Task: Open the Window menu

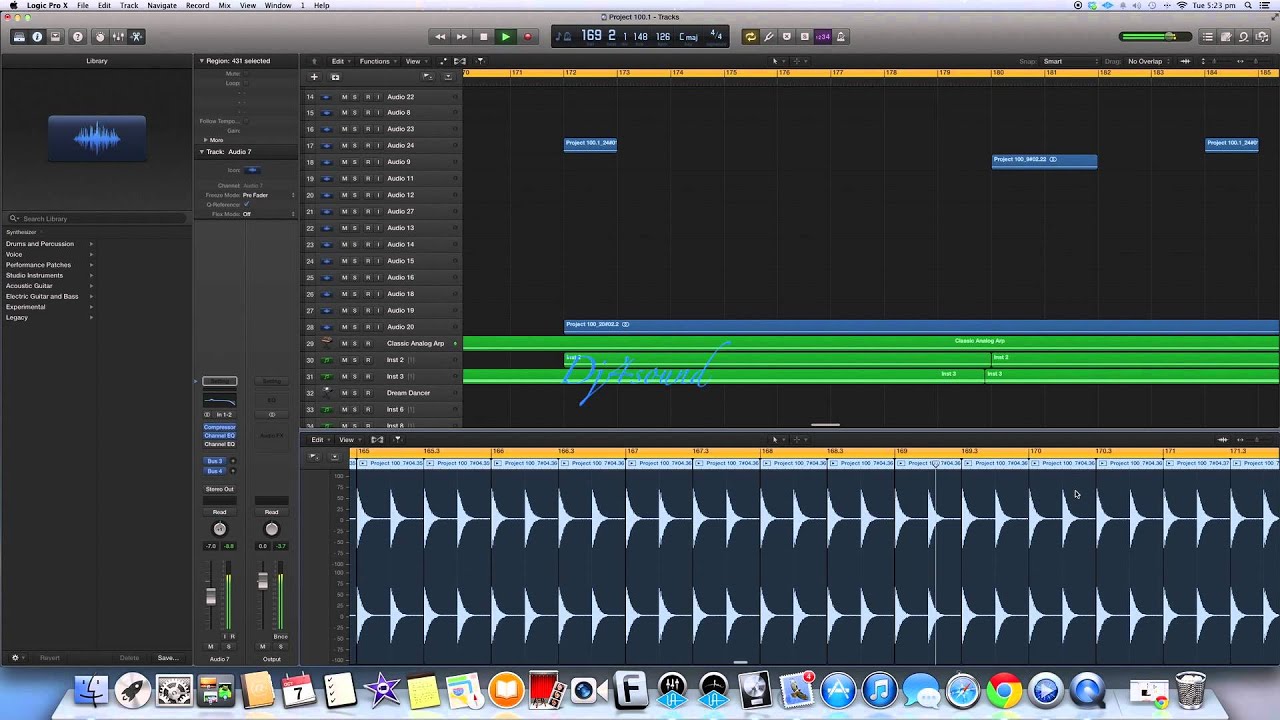Action: pyautogui.click(x=278, y=5)
